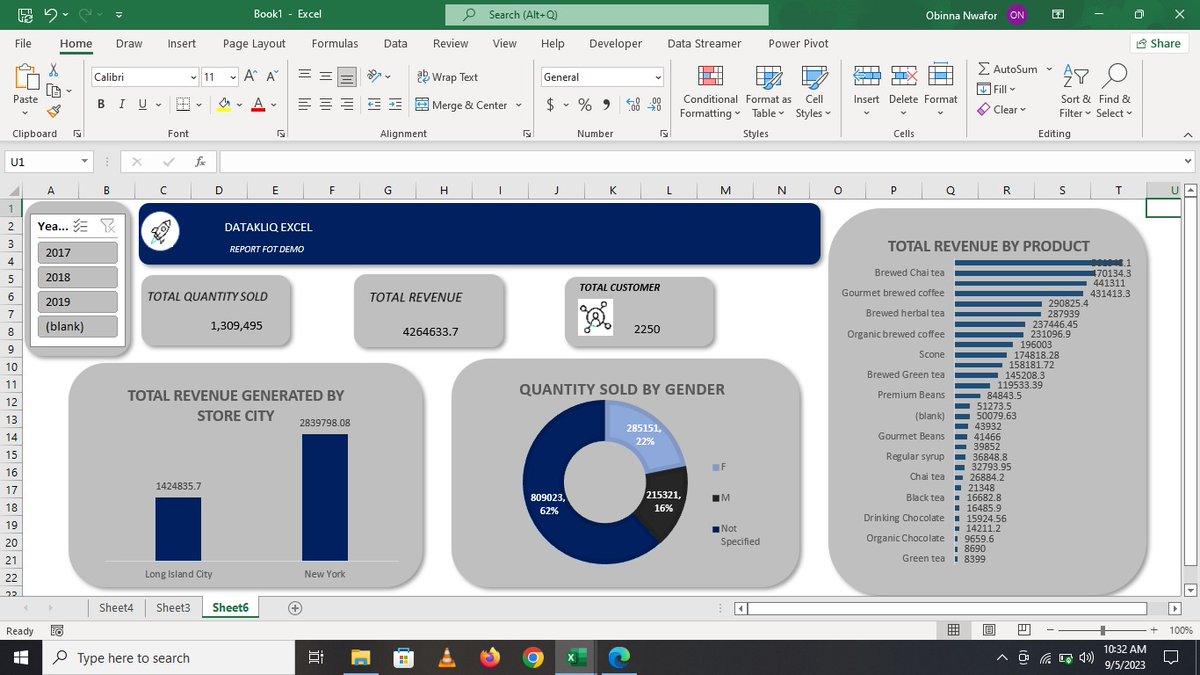Apply the Percent Style format
Viewport: 1200px width, 675px height.
coord(584,105)
